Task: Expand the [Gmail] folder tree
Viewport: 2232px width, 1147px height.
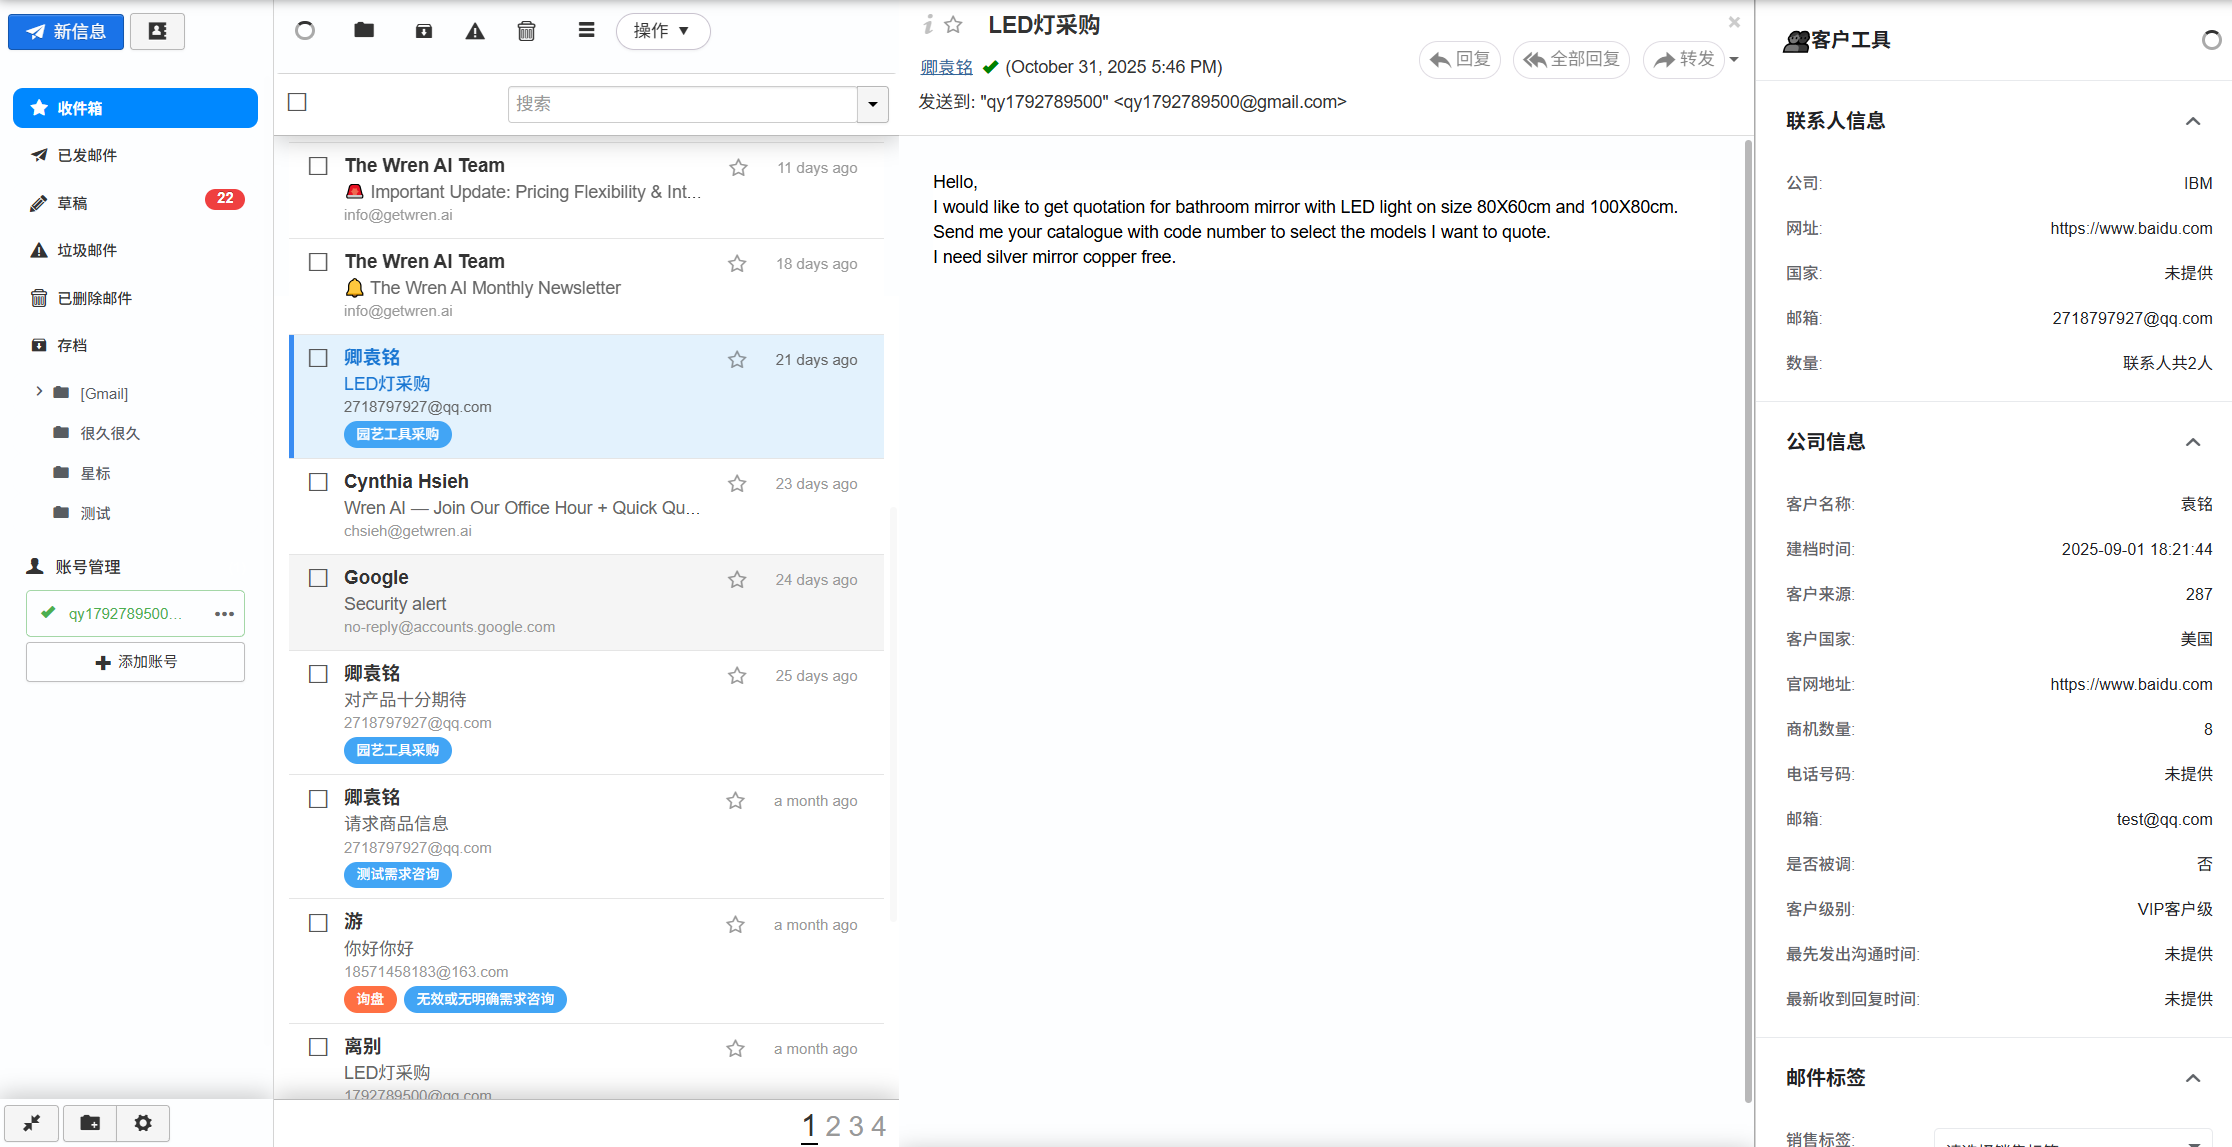Action: [x=39, y=392]
